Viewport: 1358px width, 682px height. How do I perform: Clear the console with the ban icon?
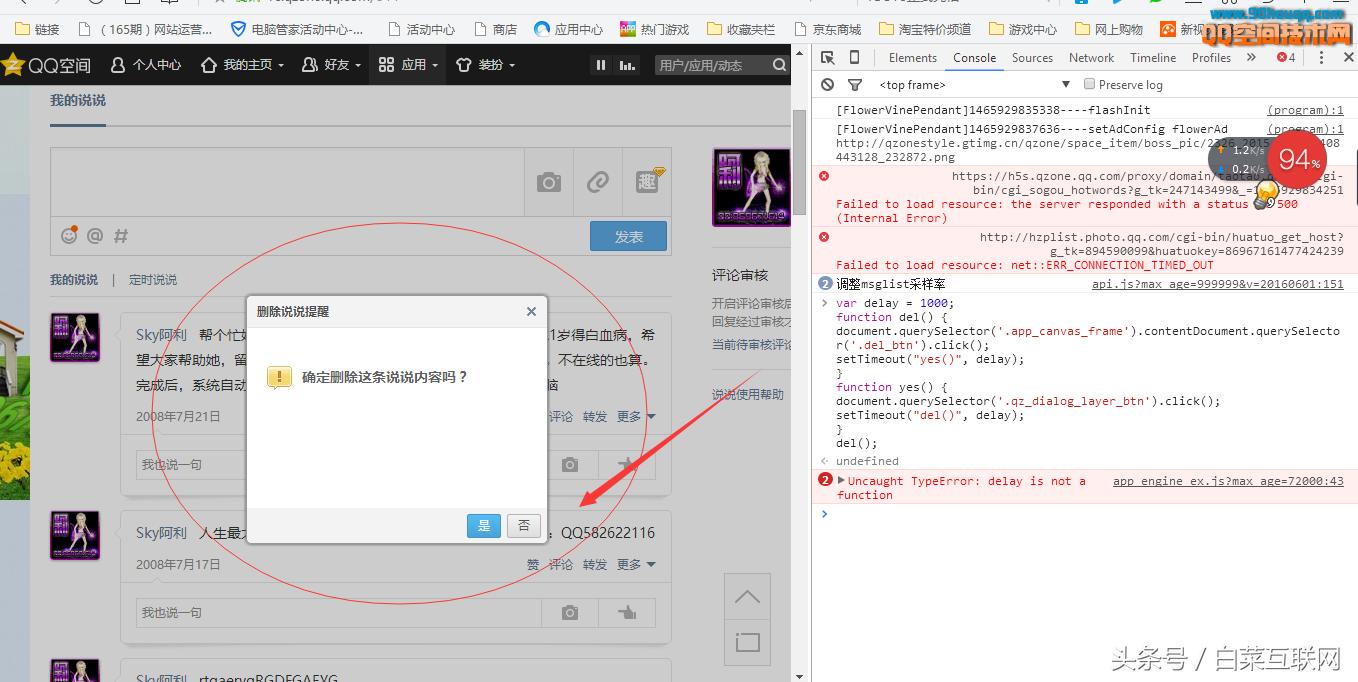pyautogui.click(x=827, y=85)
